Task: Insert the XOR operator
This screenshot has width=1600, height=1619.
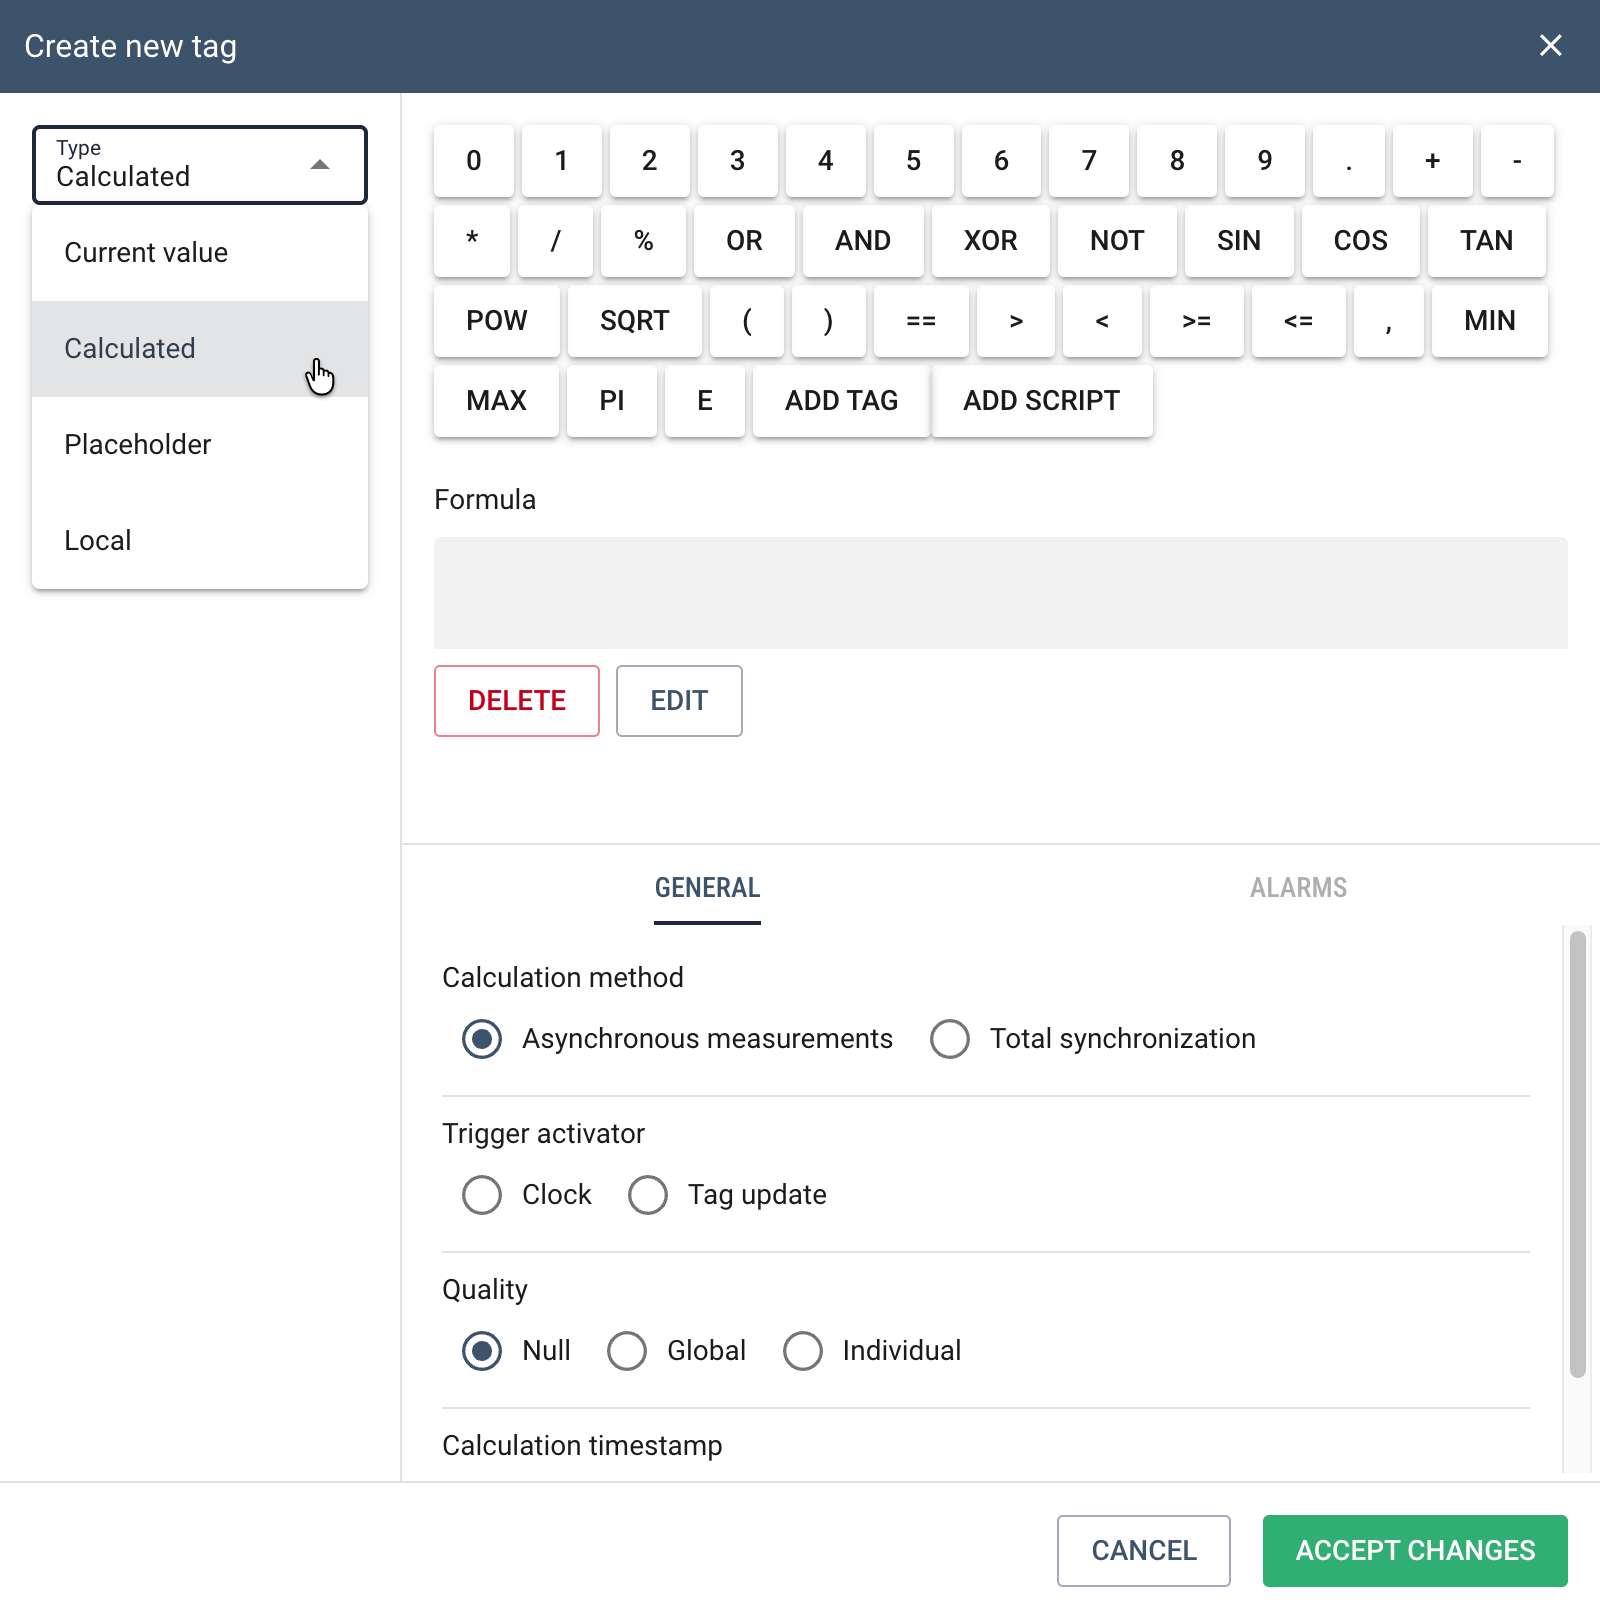Action: 990,241
